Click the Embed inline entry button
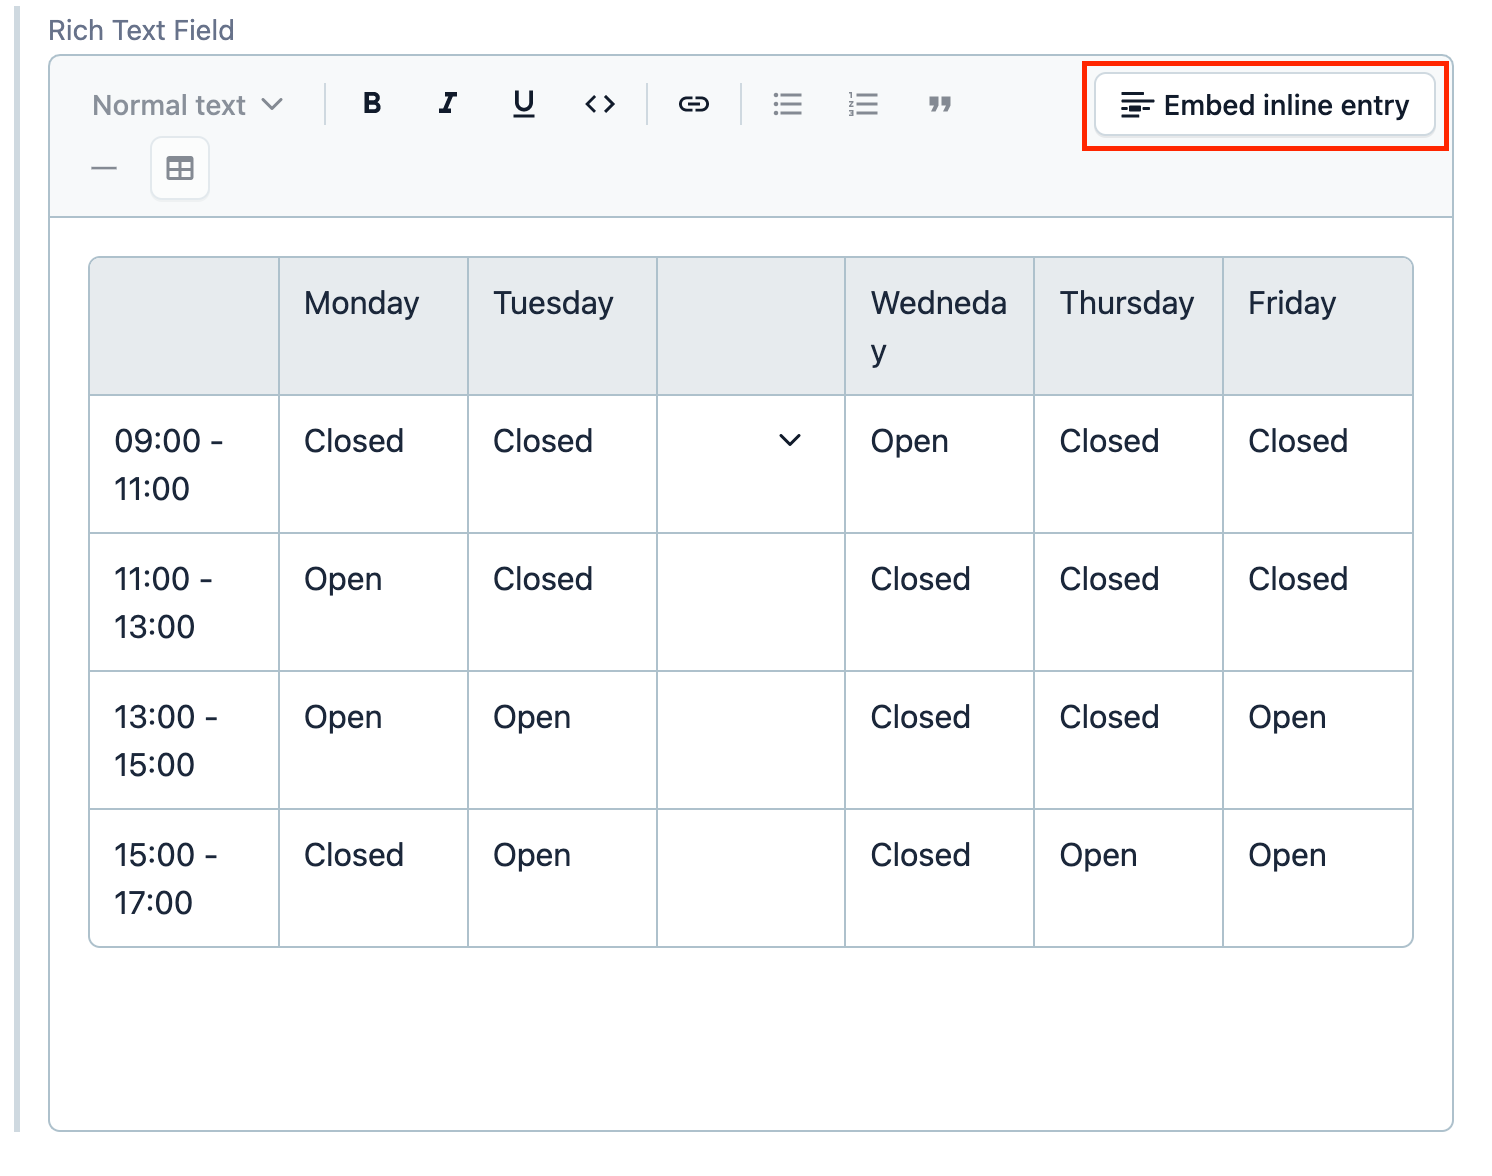Viewport: 1492px width, 1176px height. pos(1265,104)
